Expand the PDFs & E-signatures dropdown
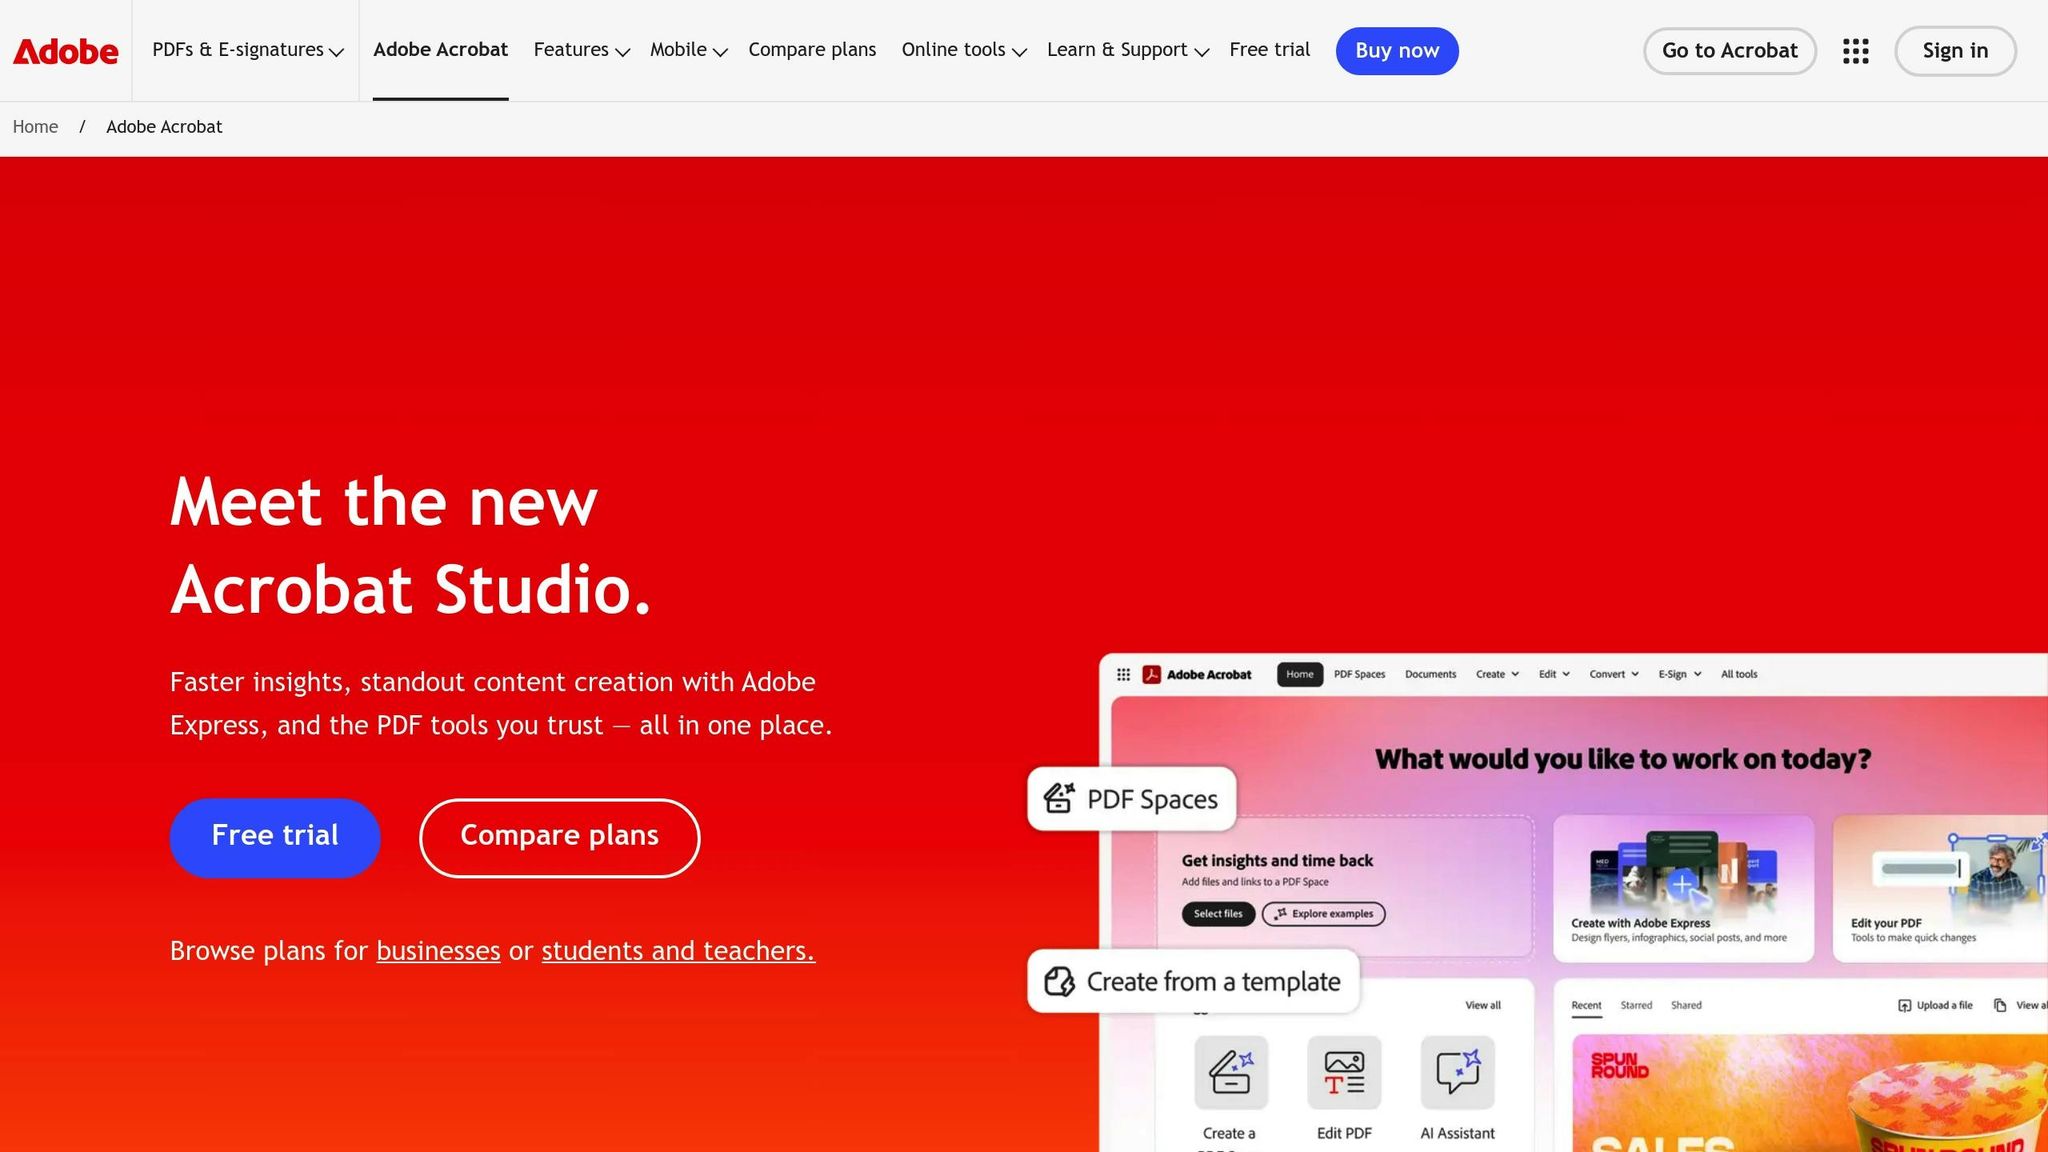This screenshot has width=2048, height=1152. pyautogui.click(x=247, y=50)
